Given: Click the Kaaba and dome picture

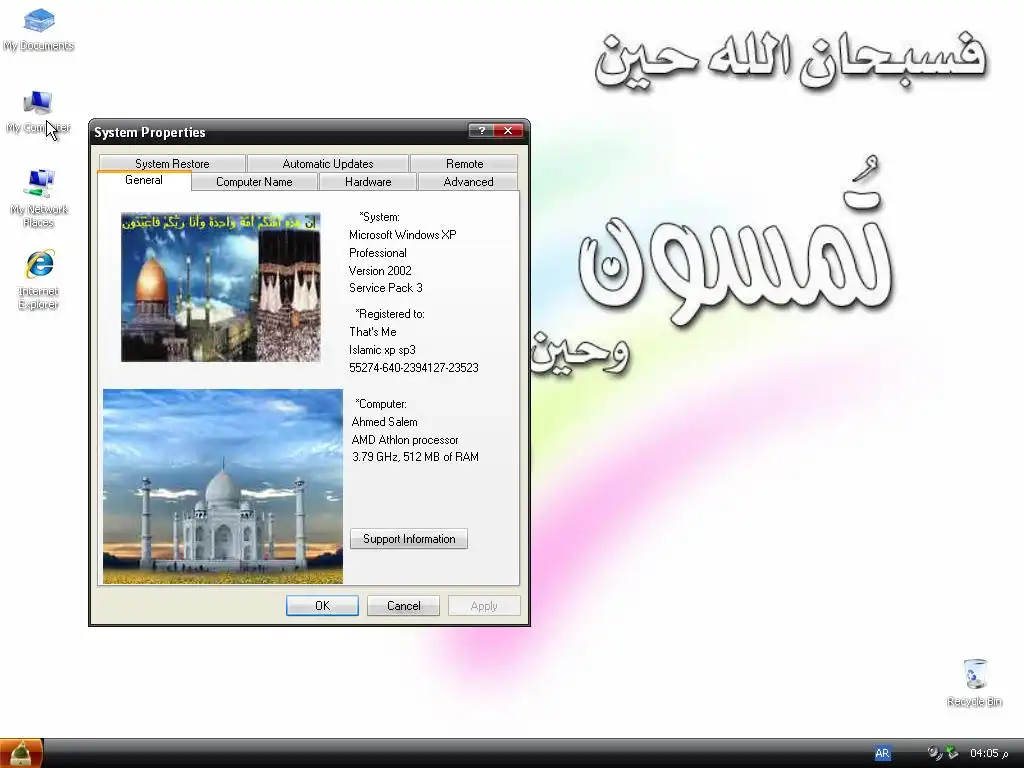Looking at the screenshot, I should pos(221,287).
